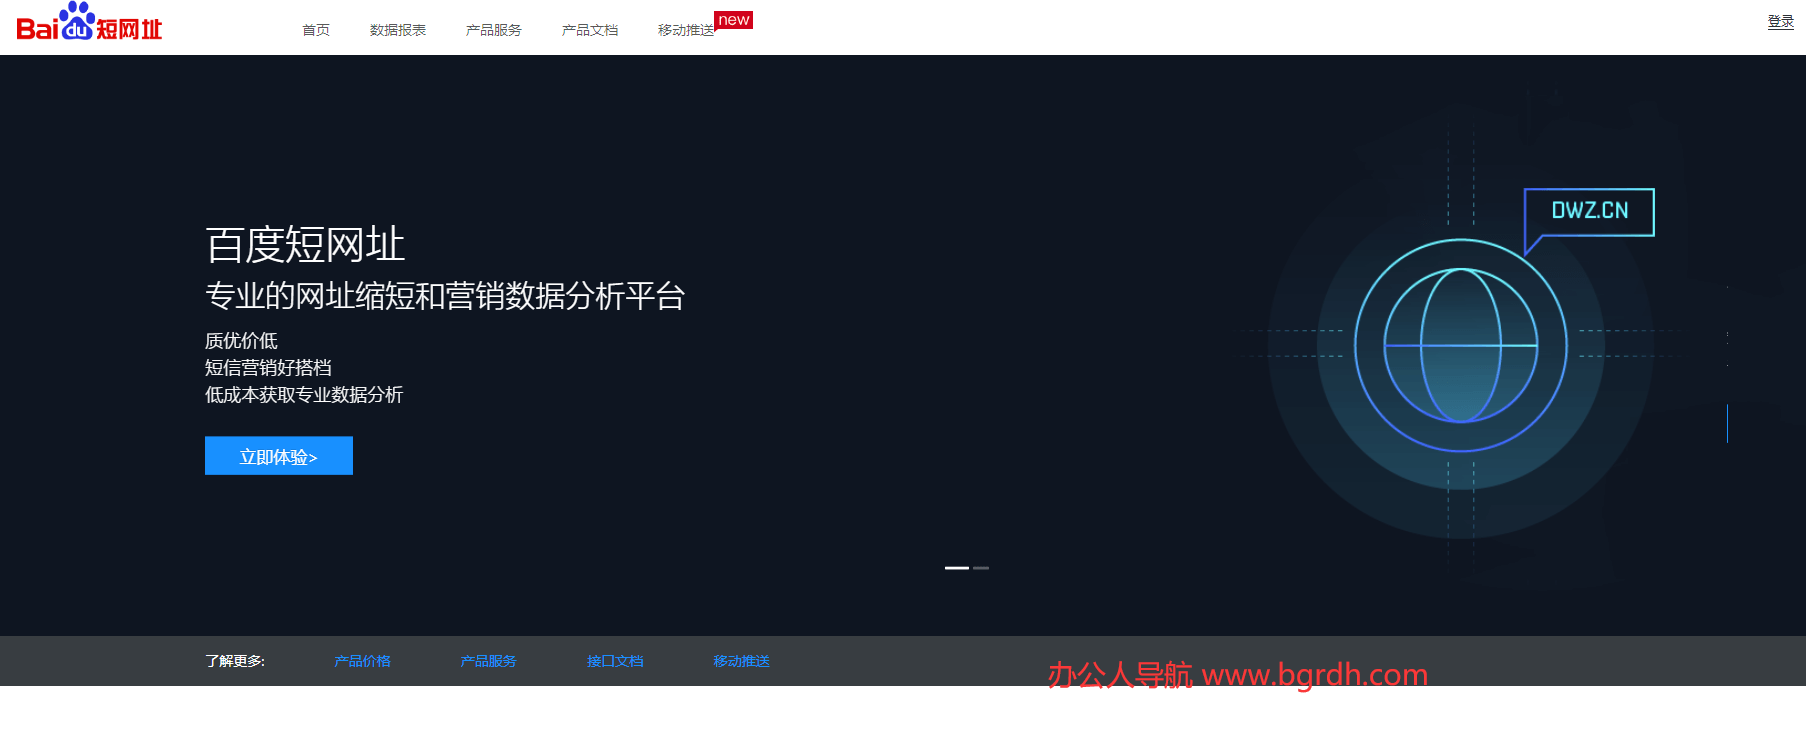This screenshot has width=1806, height=735.
Task: Open the 产品价格 link in the footer bar
Action: (362, 661)
